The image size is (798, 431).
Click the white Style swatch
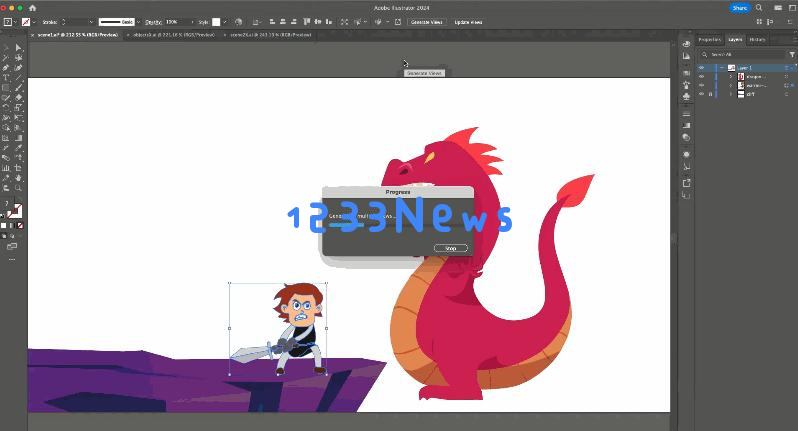[x=216, y=22]
